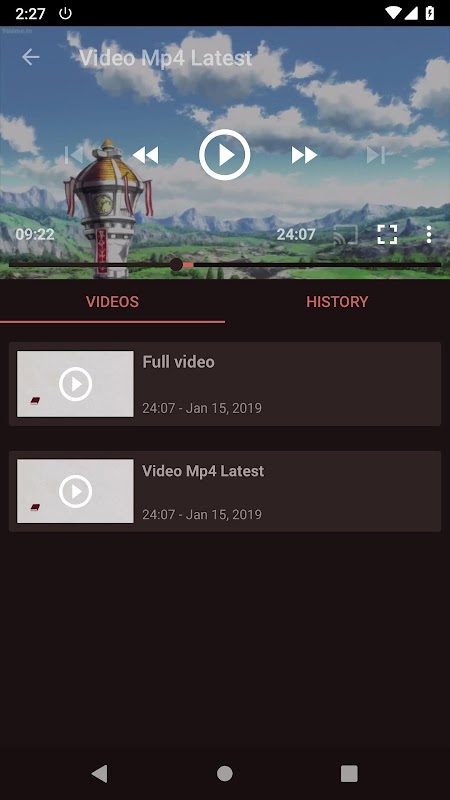Screen dimensions: 450x800
Task: Tap the back arrow in the player header
Action: (31, 57)
